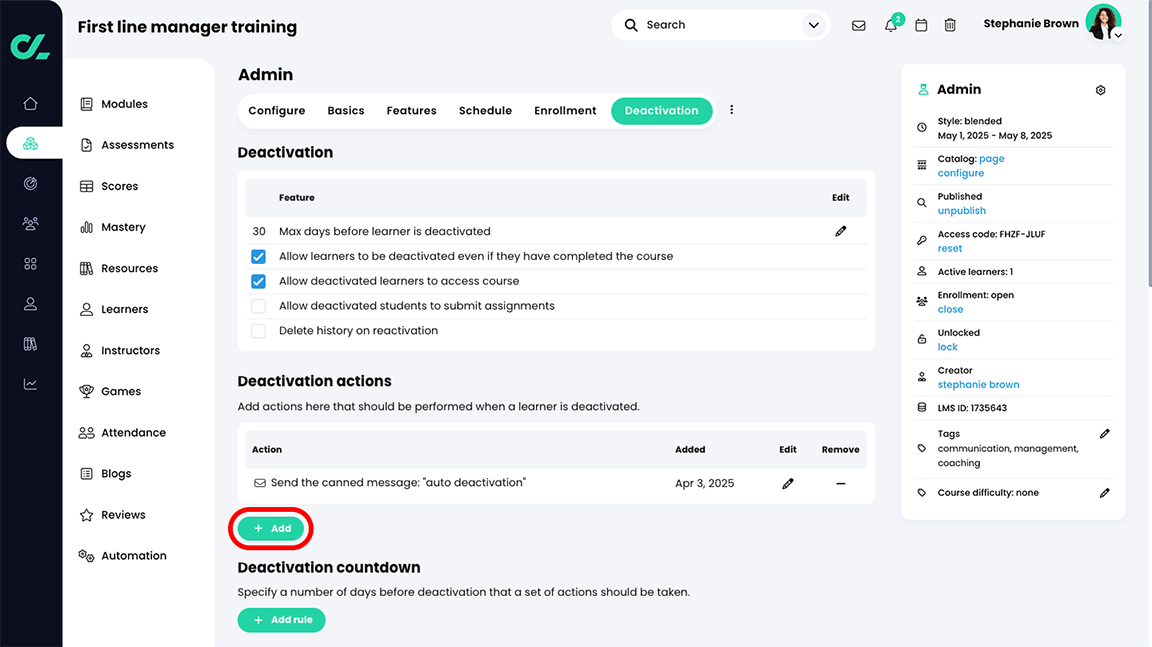
Task: Remove the auto deactivation canned message action
Action: pyautogui.click(x=840, y=483)
